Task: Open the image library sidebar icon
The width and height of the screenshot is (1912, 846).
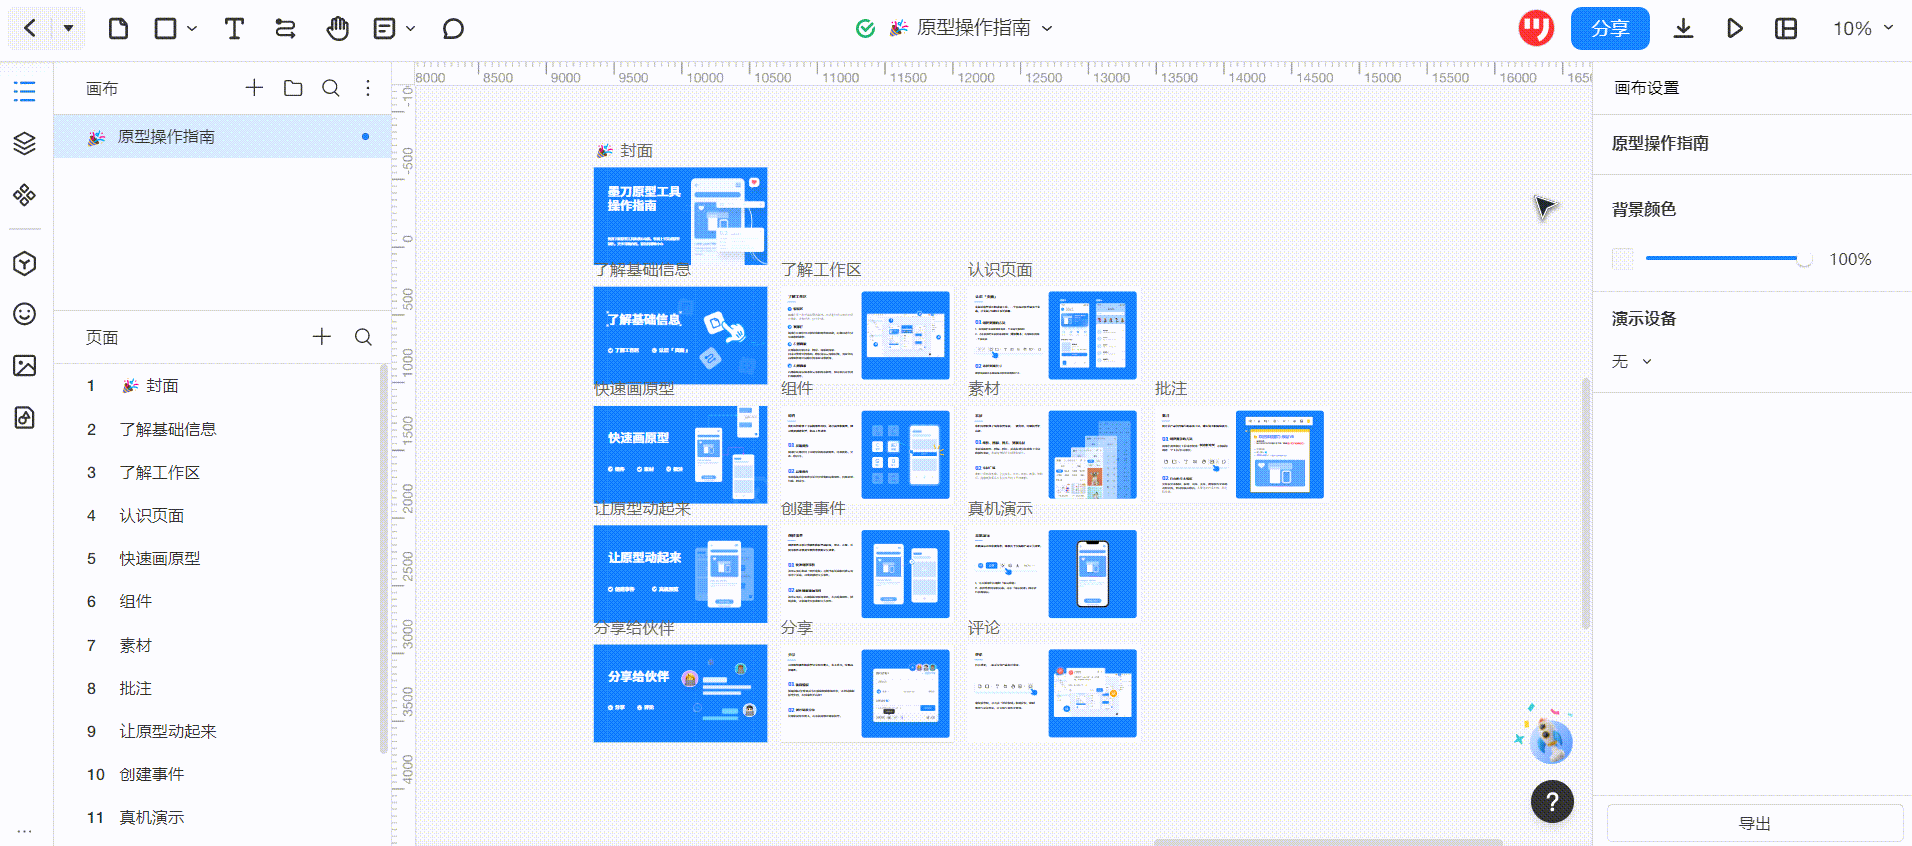Action: tap(25, 365)
